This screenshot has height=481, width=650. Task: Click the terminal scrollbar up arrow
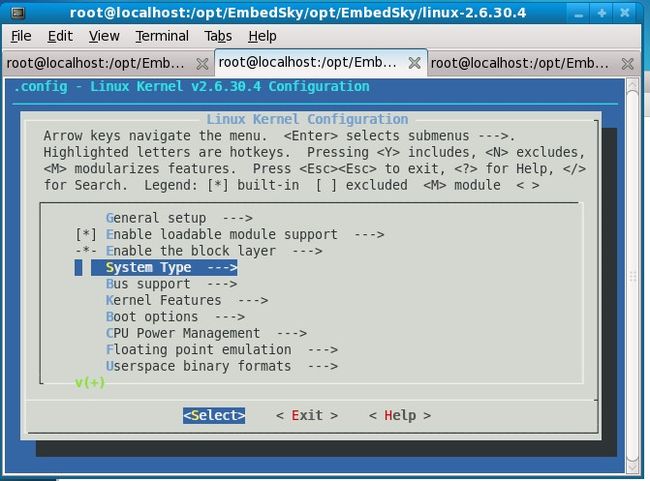pyautogui.click(x=632, y=85)
